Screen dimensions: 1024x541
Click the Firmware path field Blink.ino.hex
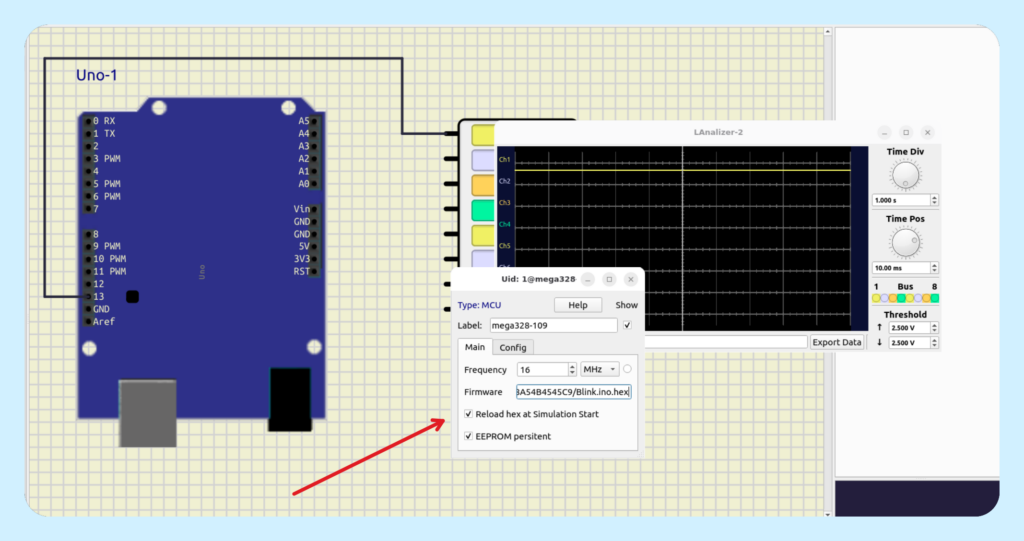click(x=573, y=392)
